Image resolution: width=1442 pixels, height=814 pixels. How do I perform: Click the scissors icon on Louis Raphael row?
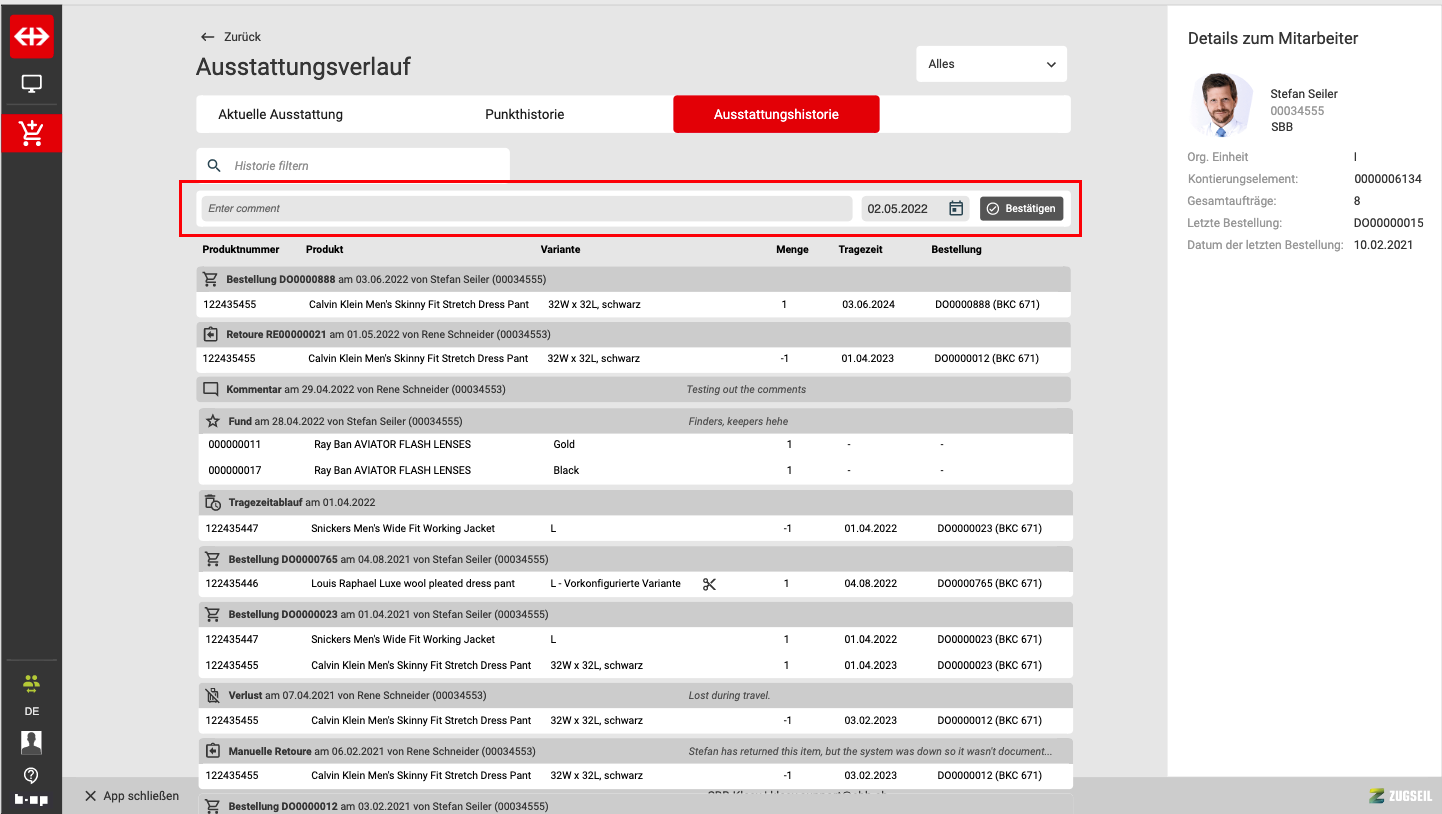coord(710,584)
